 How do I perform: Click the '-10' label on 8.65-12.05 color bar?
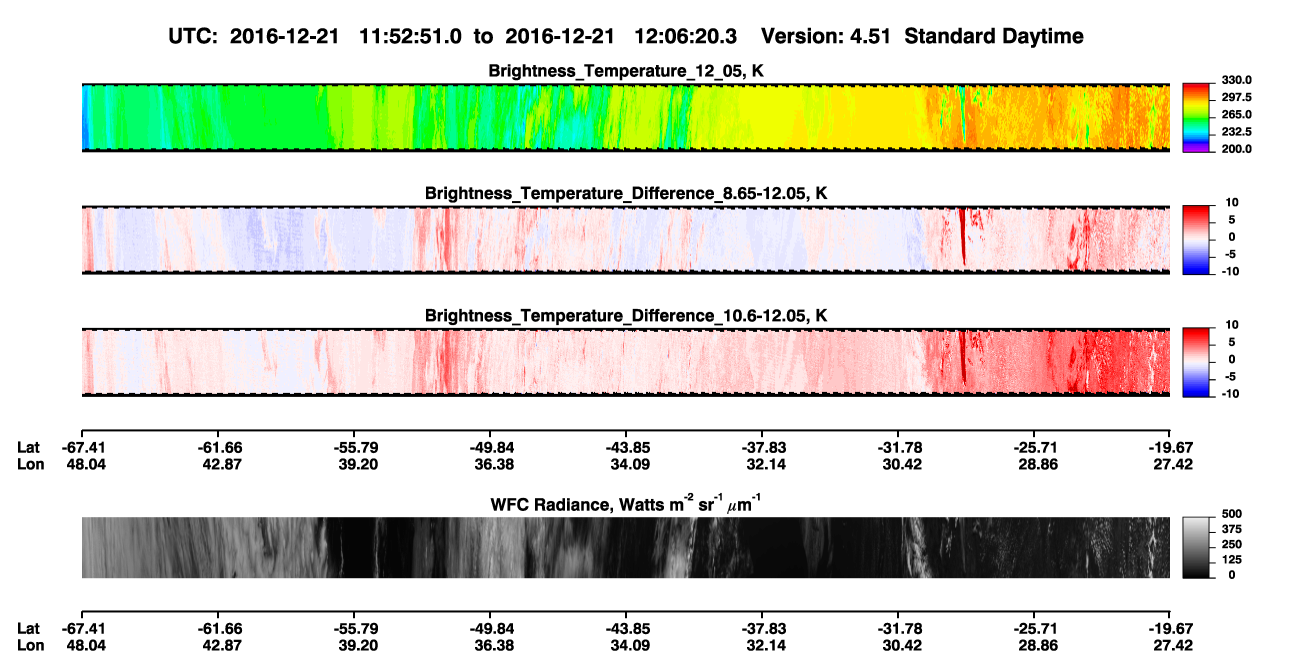point(1229,271)
